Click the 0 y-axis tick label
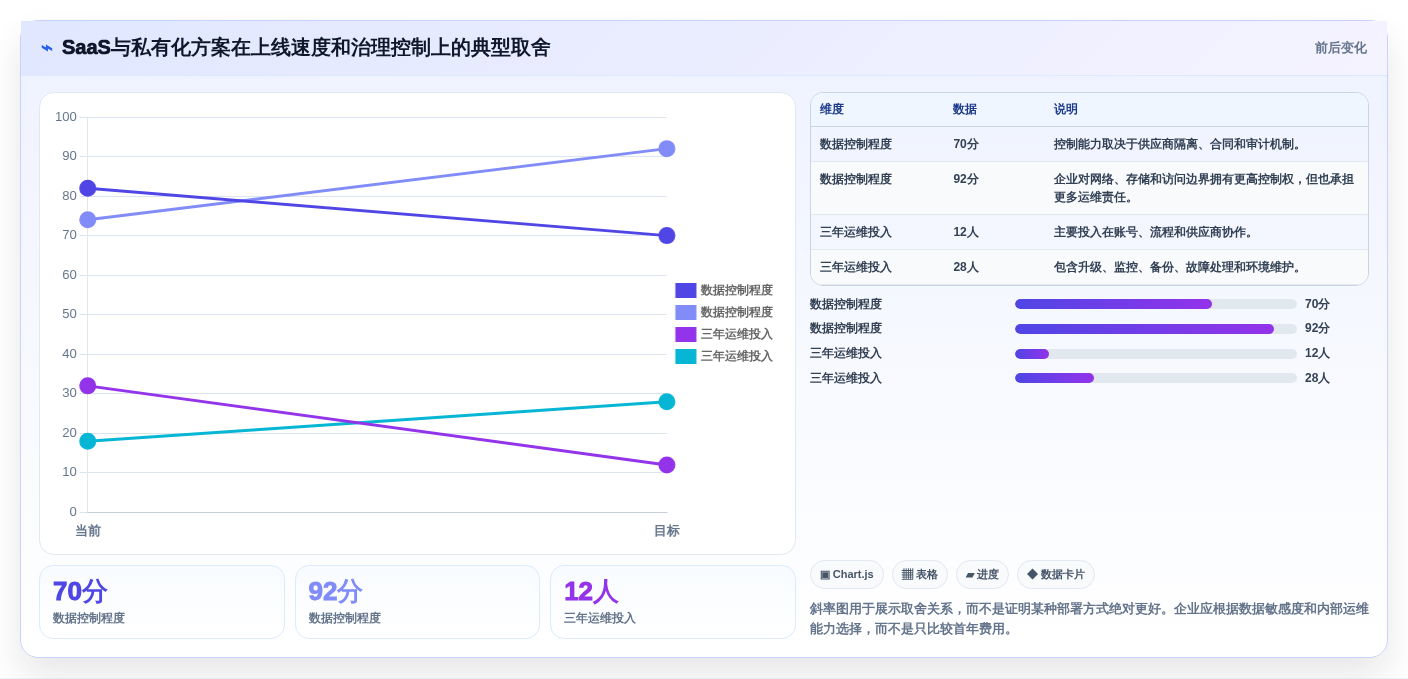This screenshot has width=1408, height=679. click(x=73, y=512)
